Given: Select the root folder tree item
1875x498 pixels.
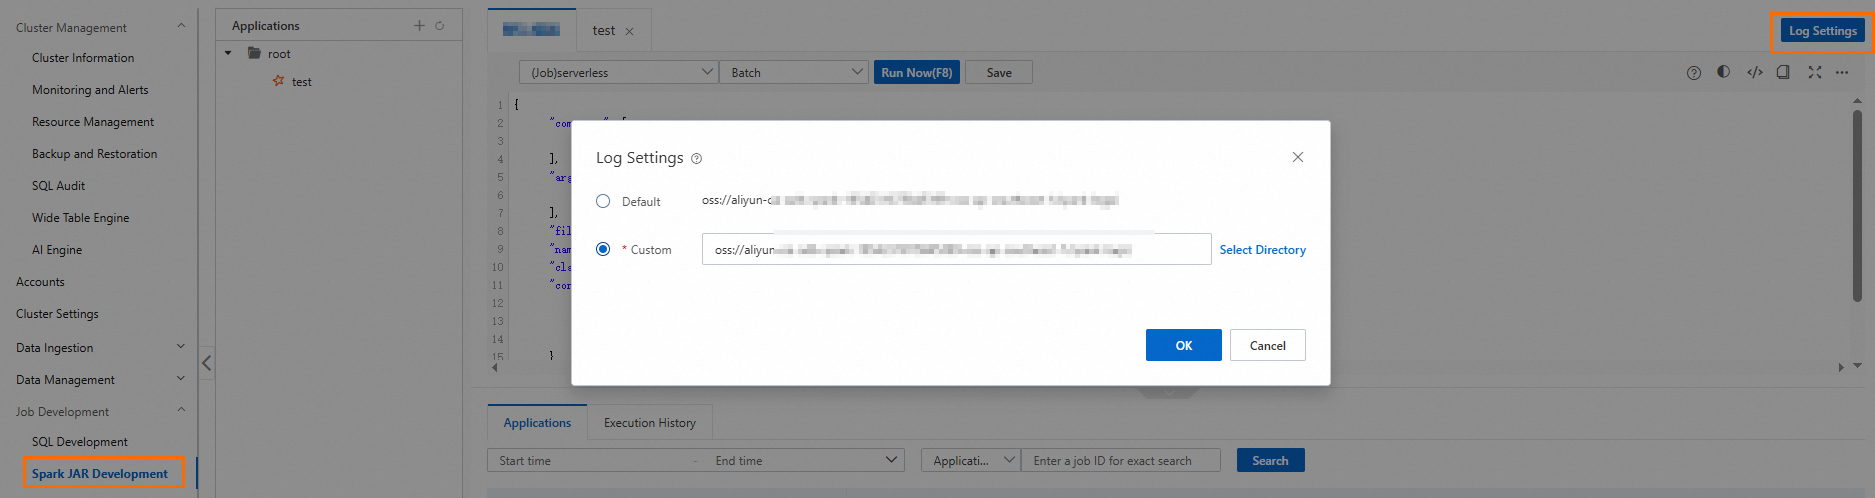Looking at the screenshot, I should [279, 54].
